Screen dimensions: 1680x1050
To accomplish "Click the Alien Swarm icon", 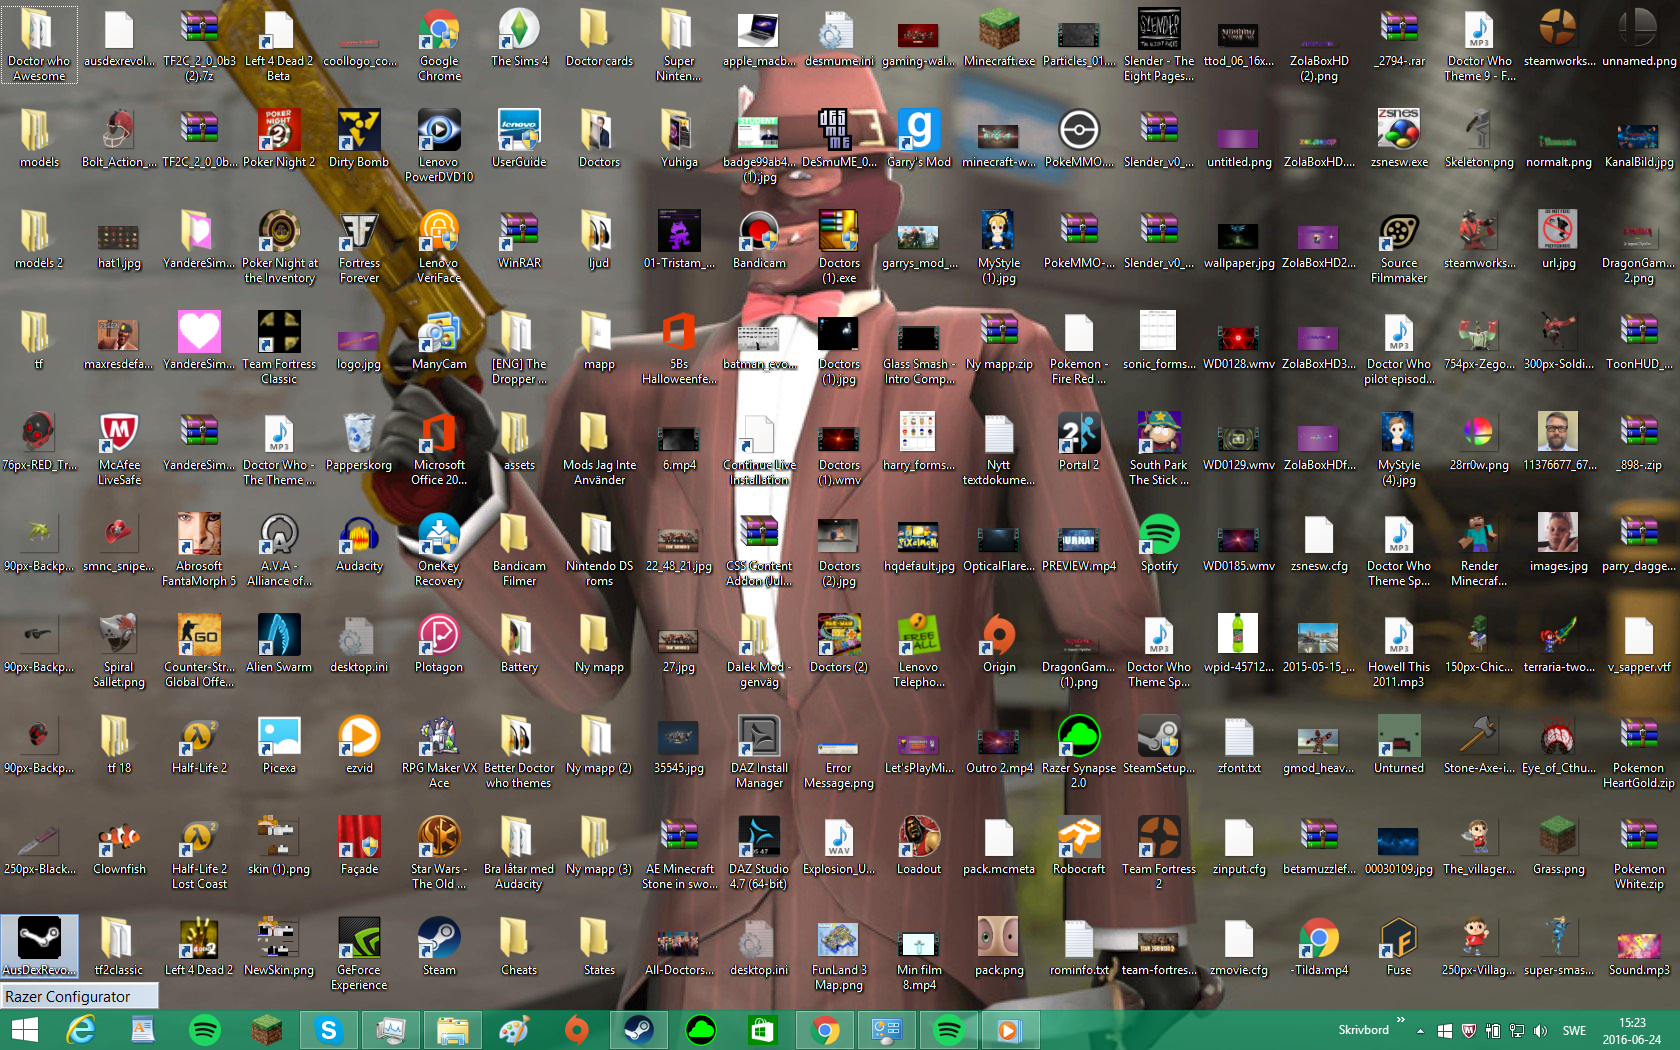I will point(279,644).
